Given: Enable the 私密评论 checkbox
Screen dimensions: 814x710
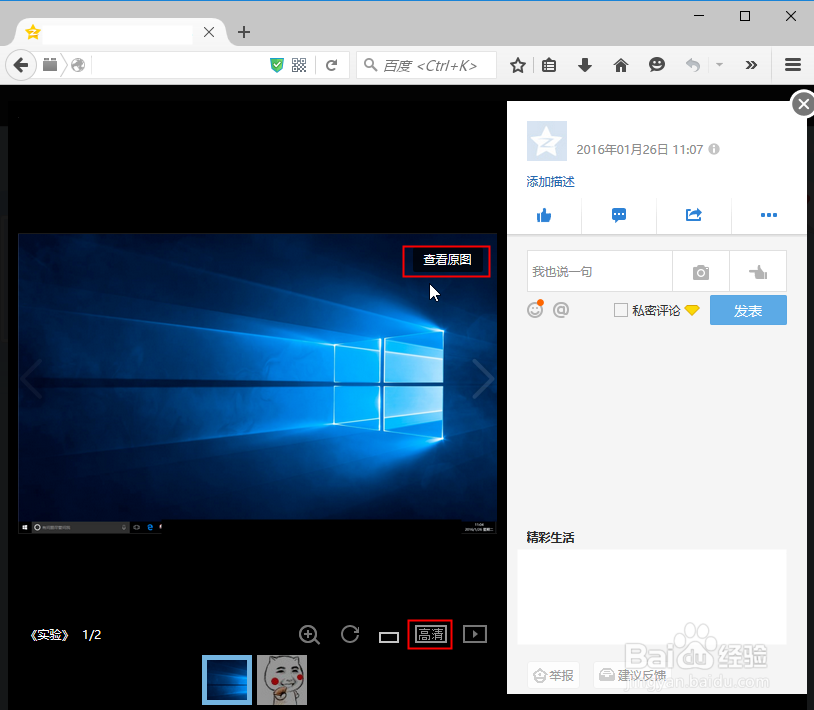Looking at the screenshot, I should pos(621,310).
